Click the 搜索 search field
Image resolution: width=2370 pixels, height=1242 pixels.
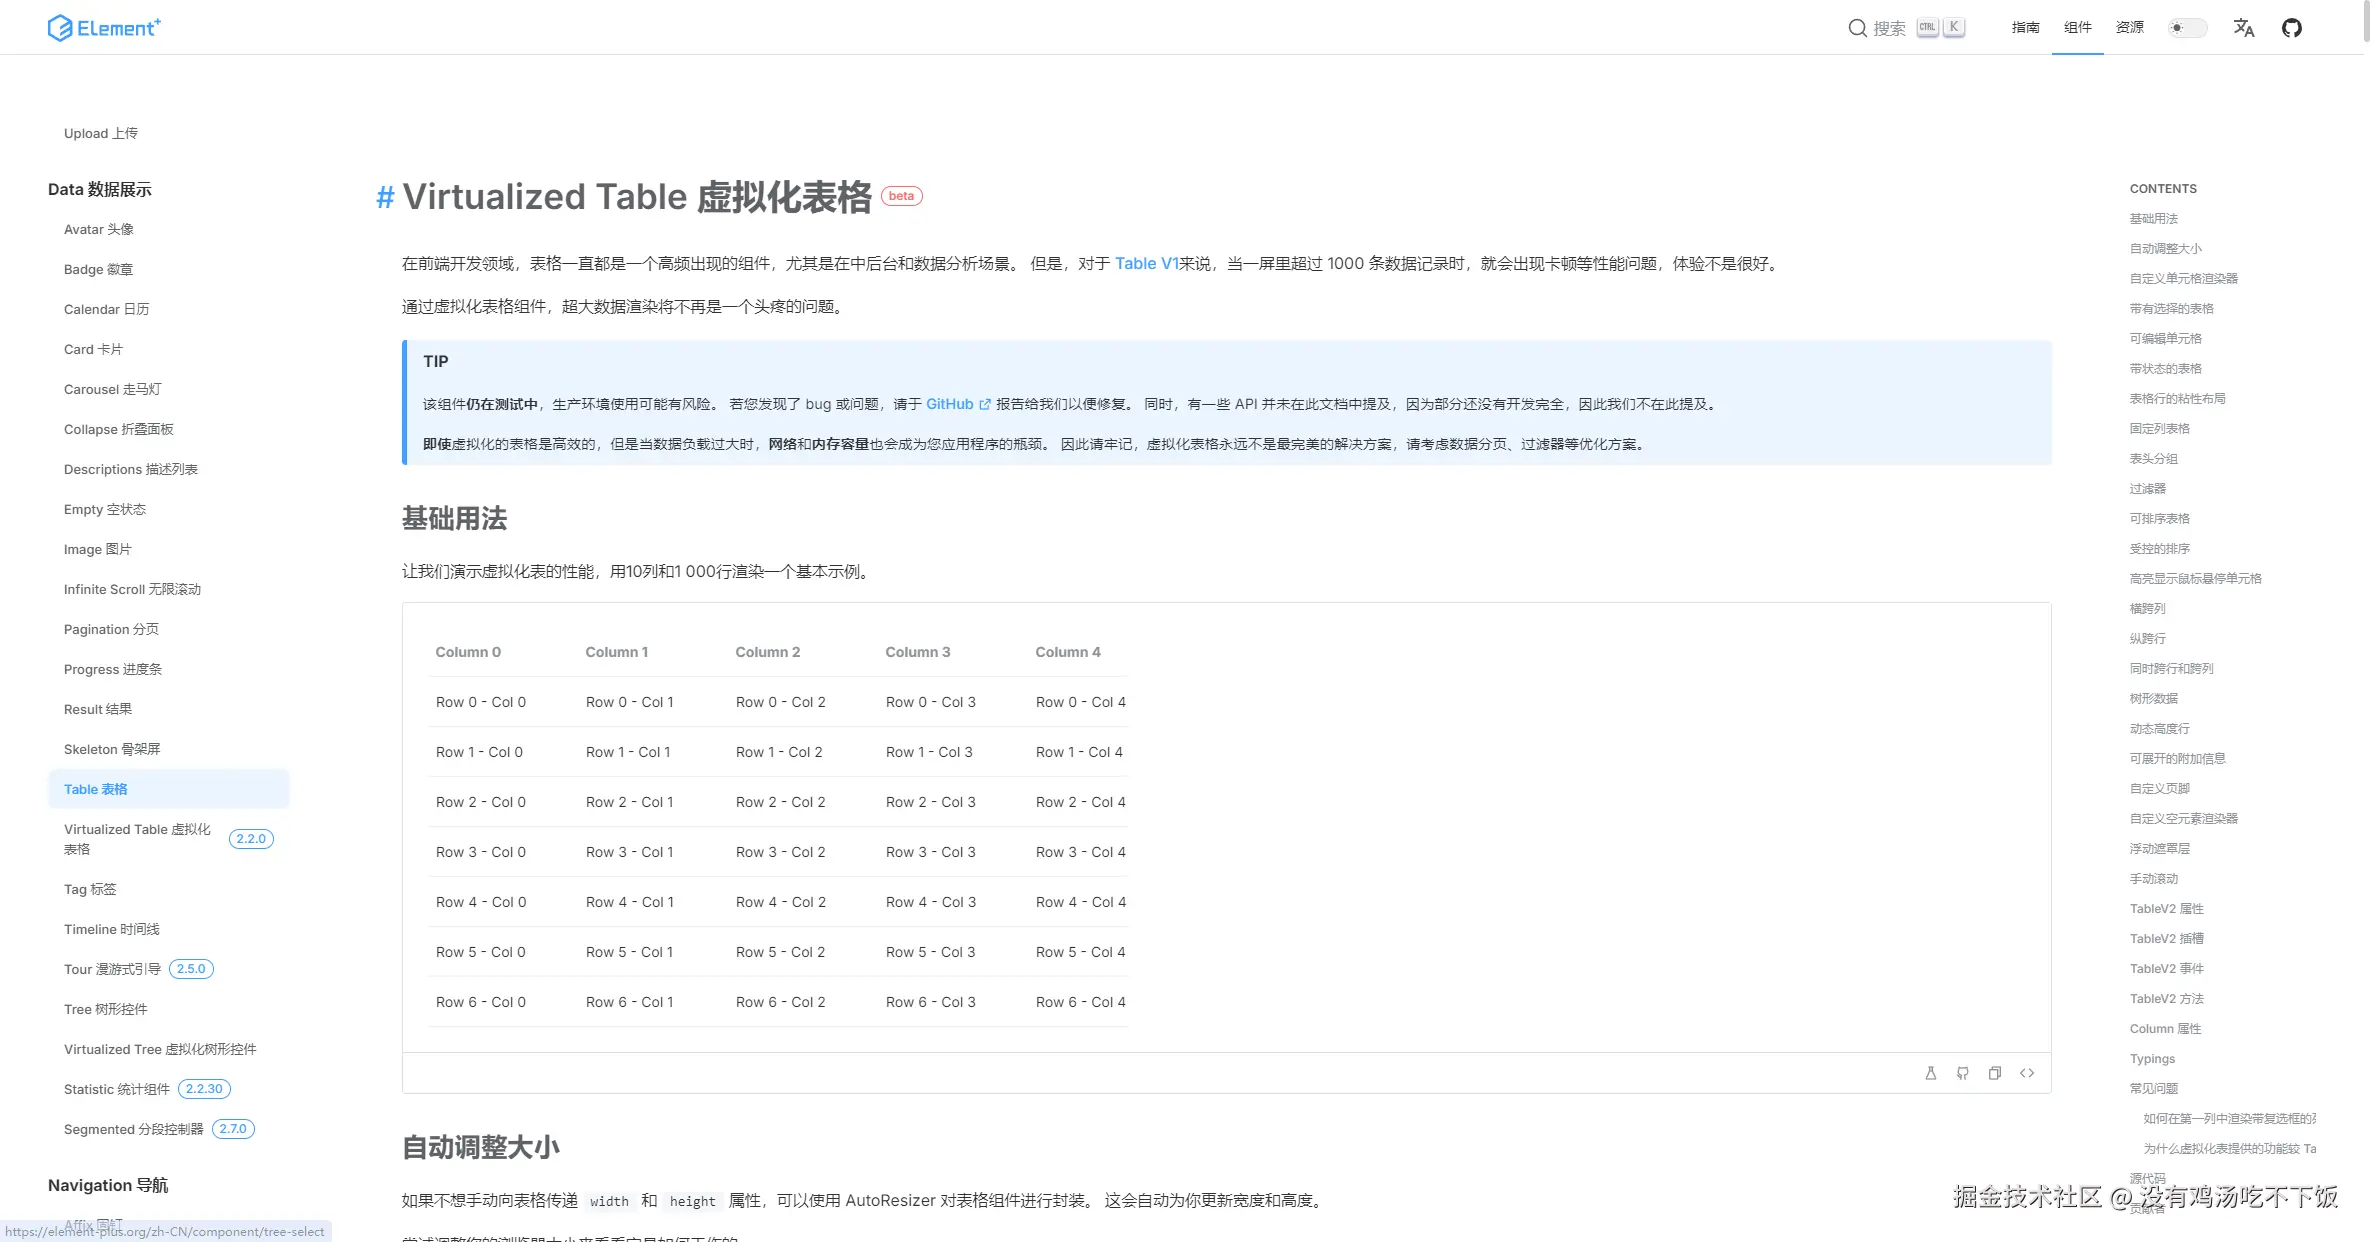pos(1889,28)
